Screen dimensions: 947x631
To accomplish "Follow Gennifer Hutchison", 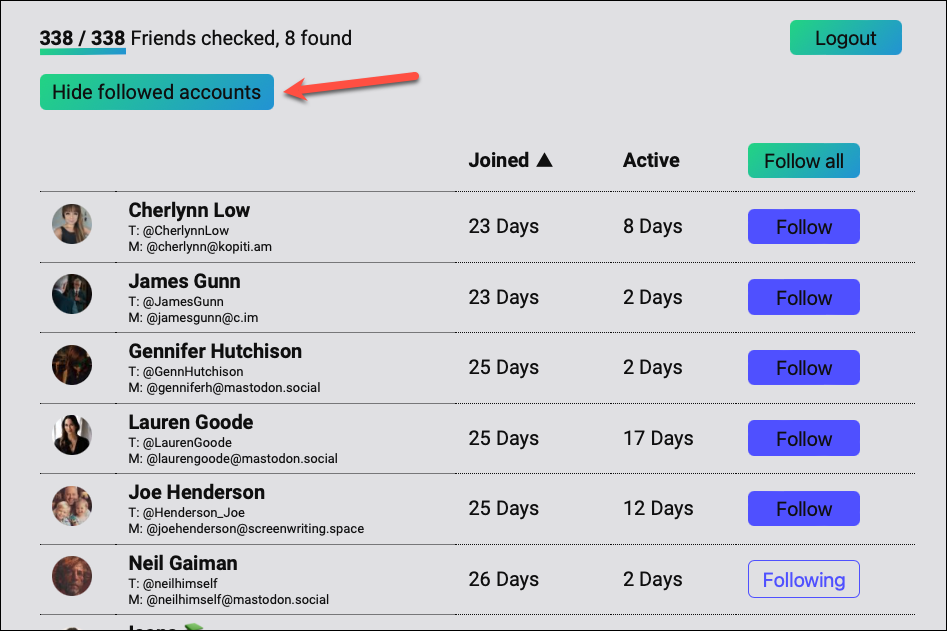I will tap(803, 367).
